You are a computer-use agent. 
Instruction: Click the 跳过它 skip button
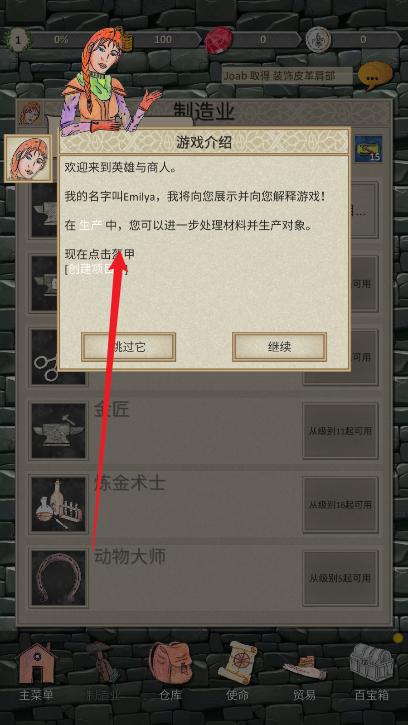tap(129, 346)
